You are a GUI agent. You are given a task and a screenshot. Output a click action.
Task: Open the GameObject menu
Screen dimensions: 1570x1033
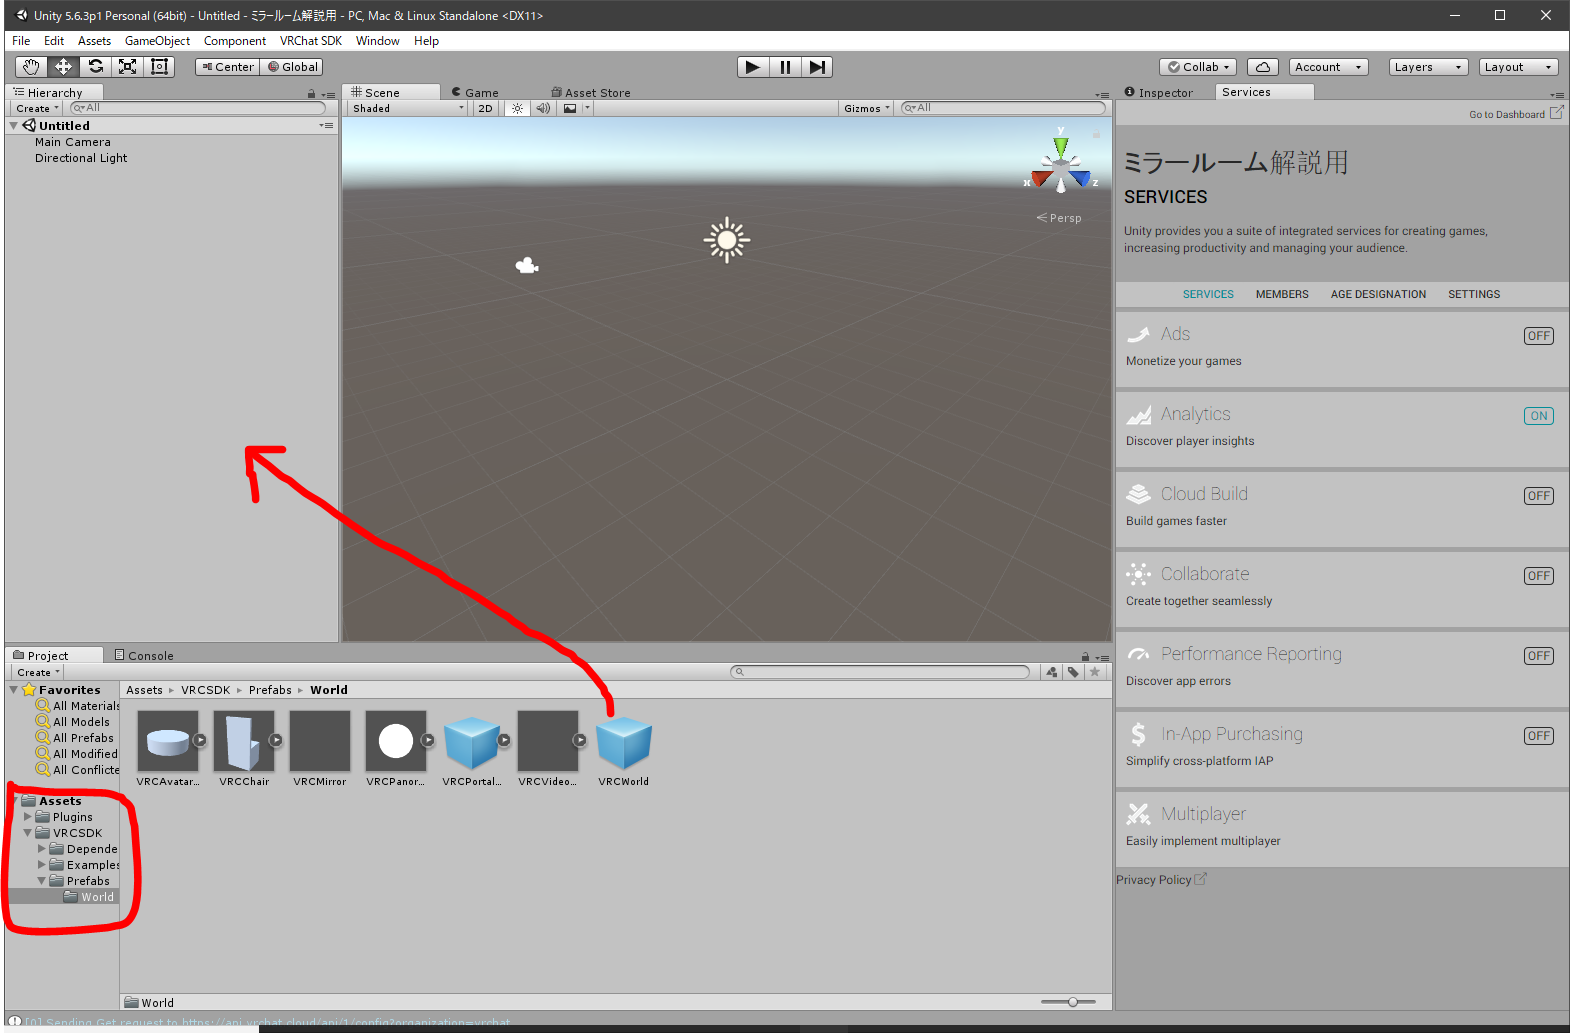click(x=157, y=41)
